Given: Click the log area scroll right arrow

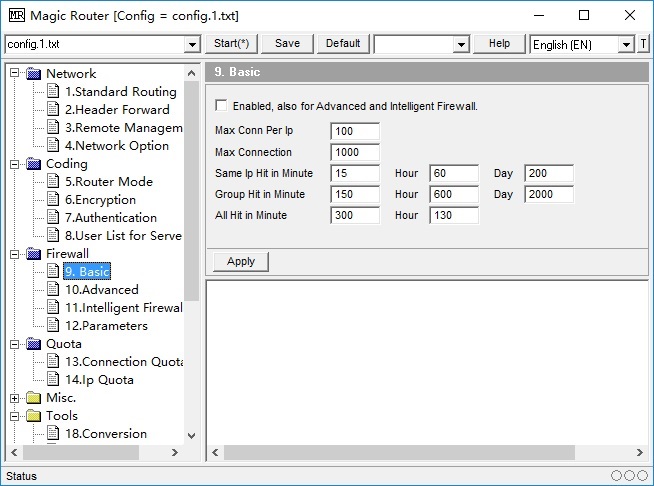Looking at the screenshot, I should click(639, 452).
